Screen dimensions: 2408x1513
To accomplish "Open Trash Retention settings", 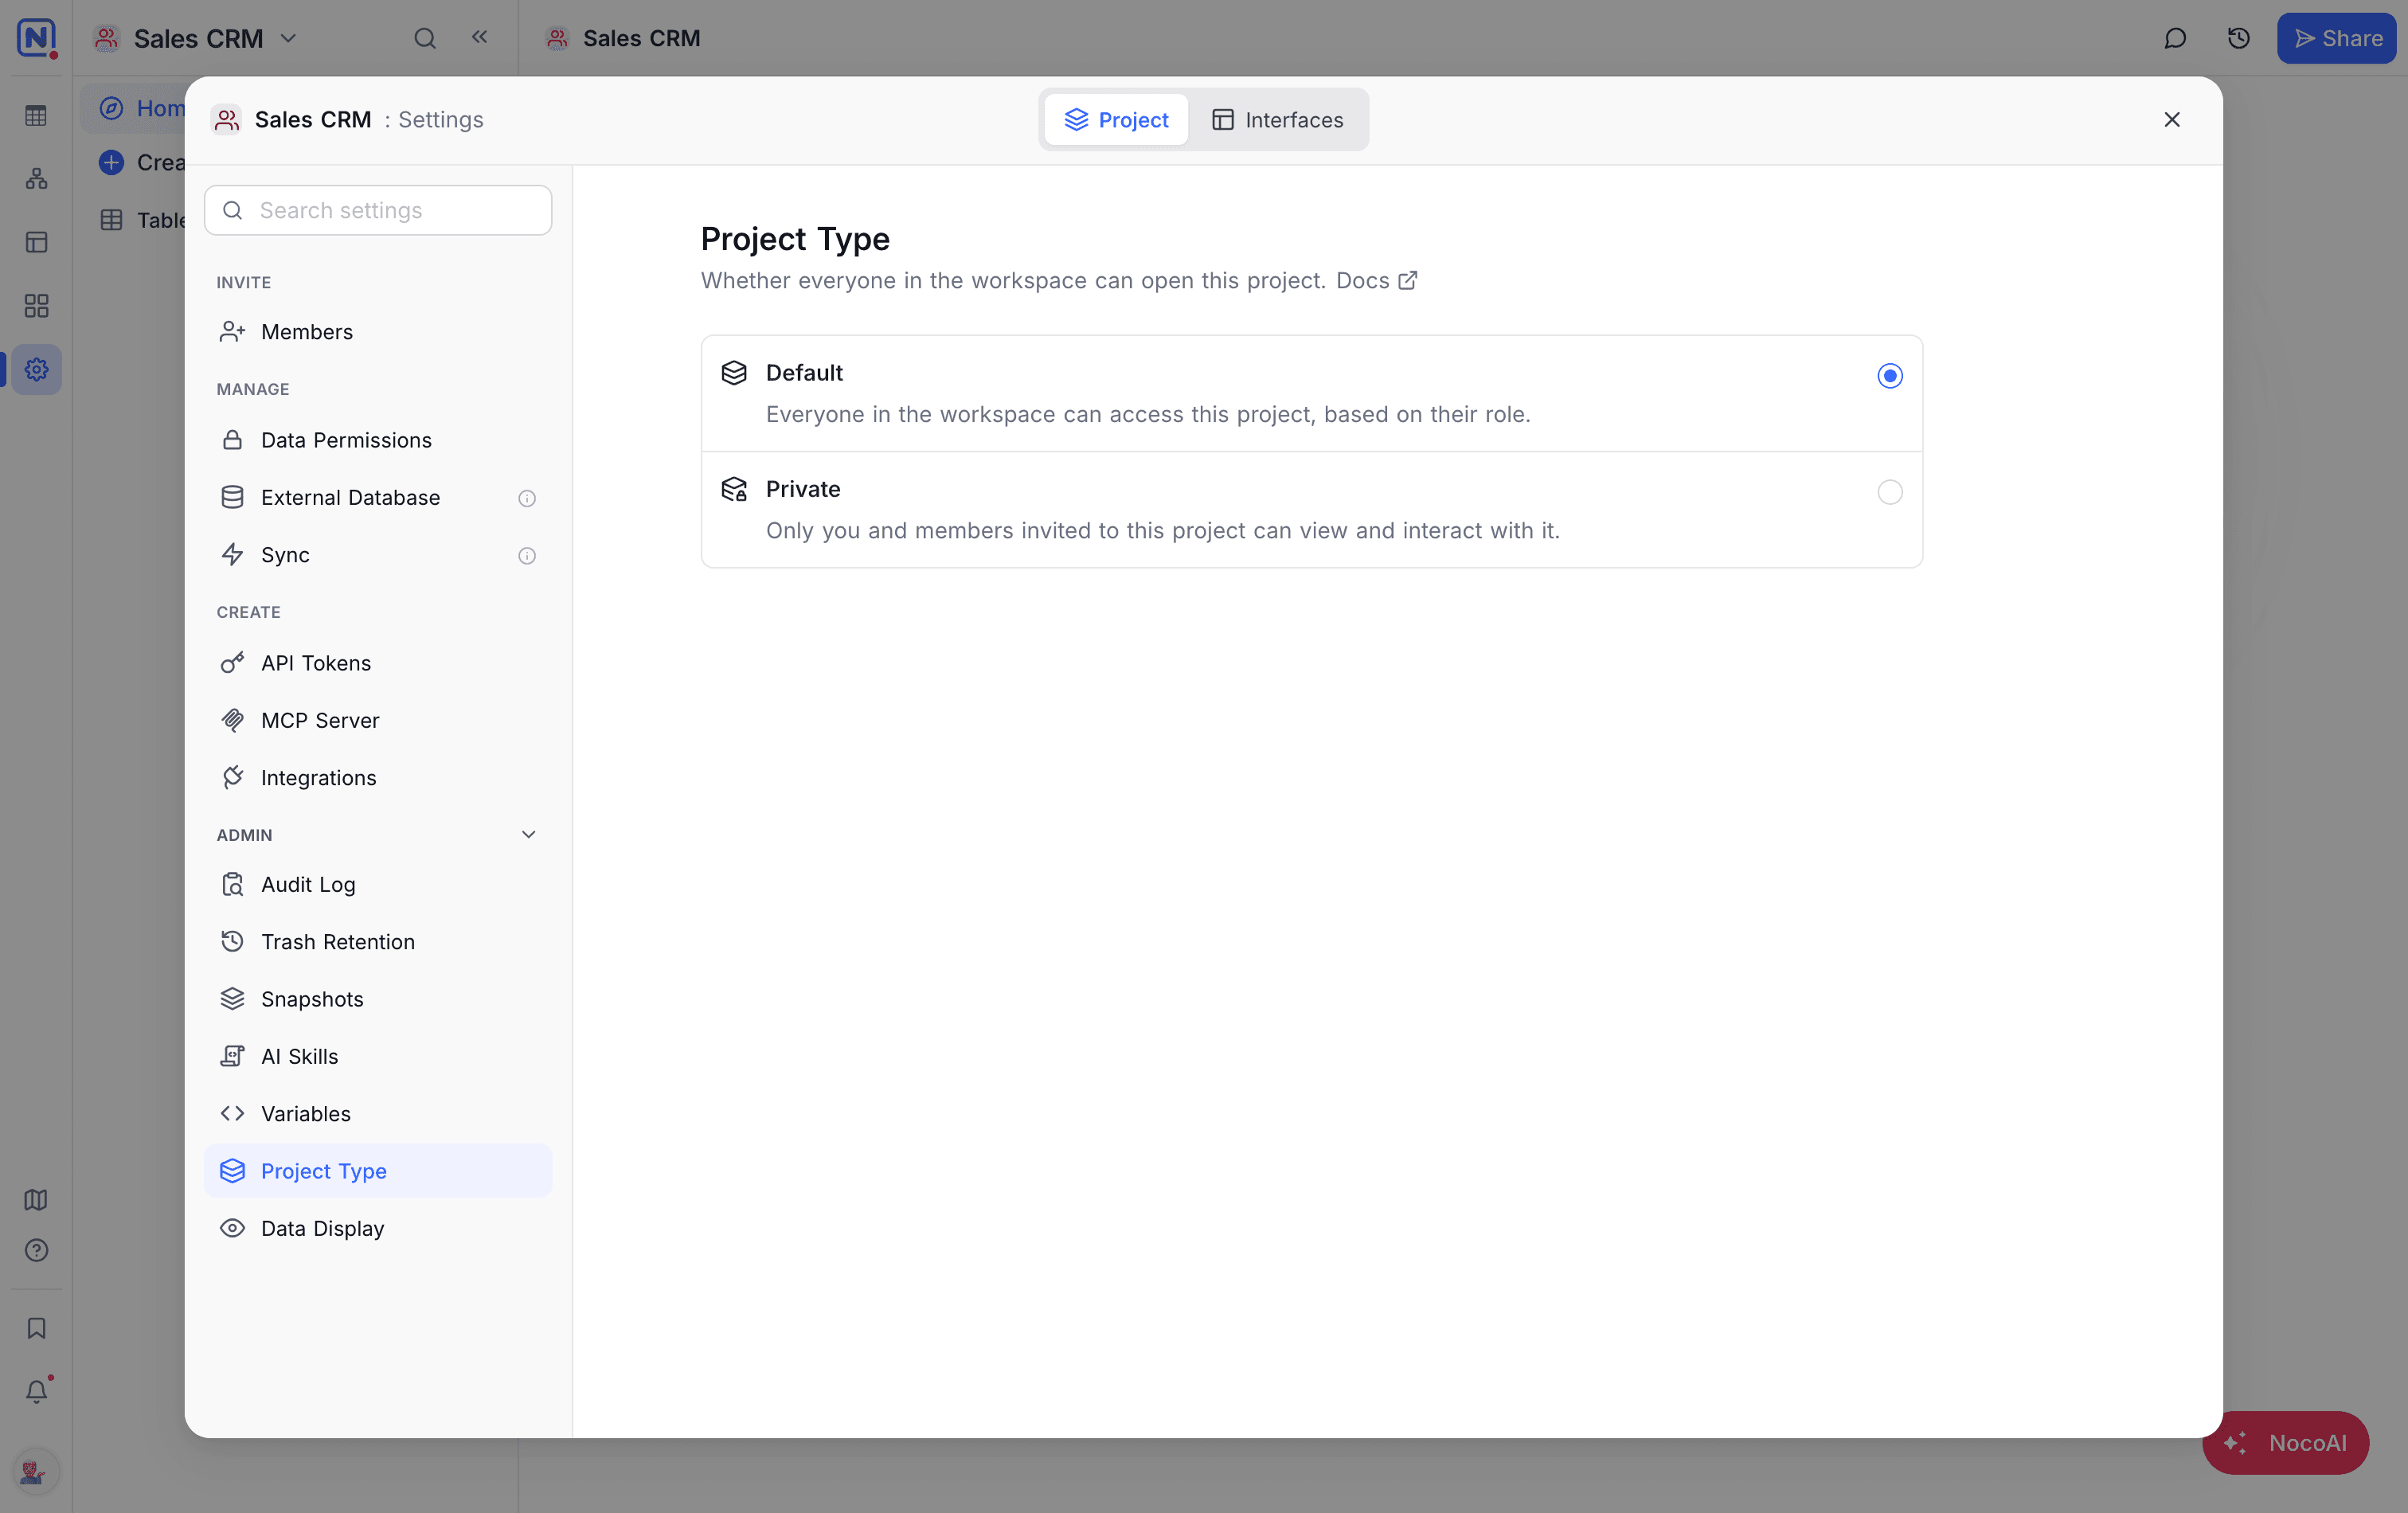I will tap(378, 941).
